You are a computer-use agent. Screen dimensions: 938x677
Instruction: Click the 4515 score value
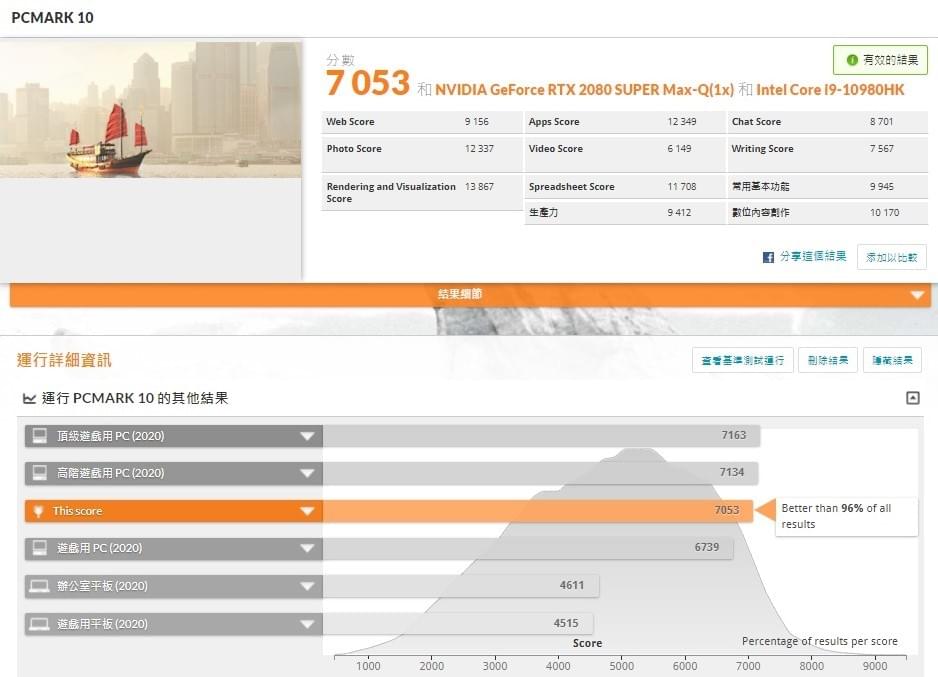(566, 623)
